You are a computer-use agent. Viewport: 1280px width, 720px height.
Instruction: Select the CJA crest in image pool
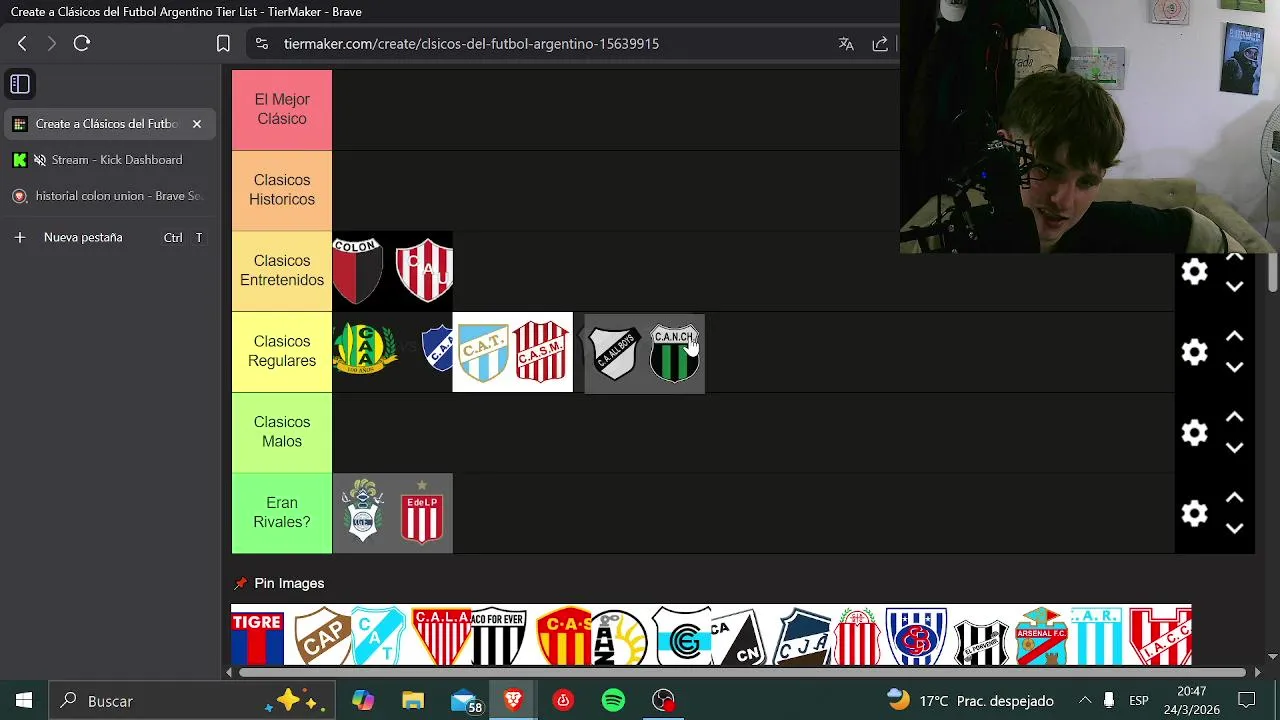tap(804, 636)
